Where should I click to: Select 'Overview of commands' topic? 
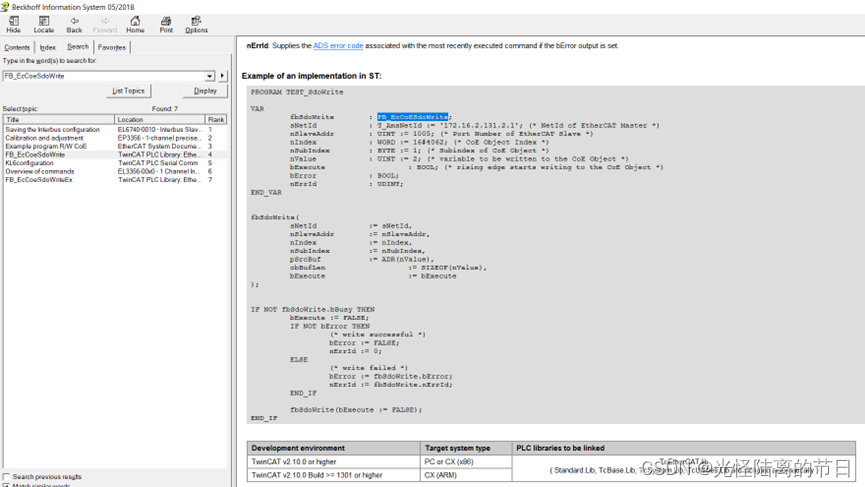click(40, 172)
